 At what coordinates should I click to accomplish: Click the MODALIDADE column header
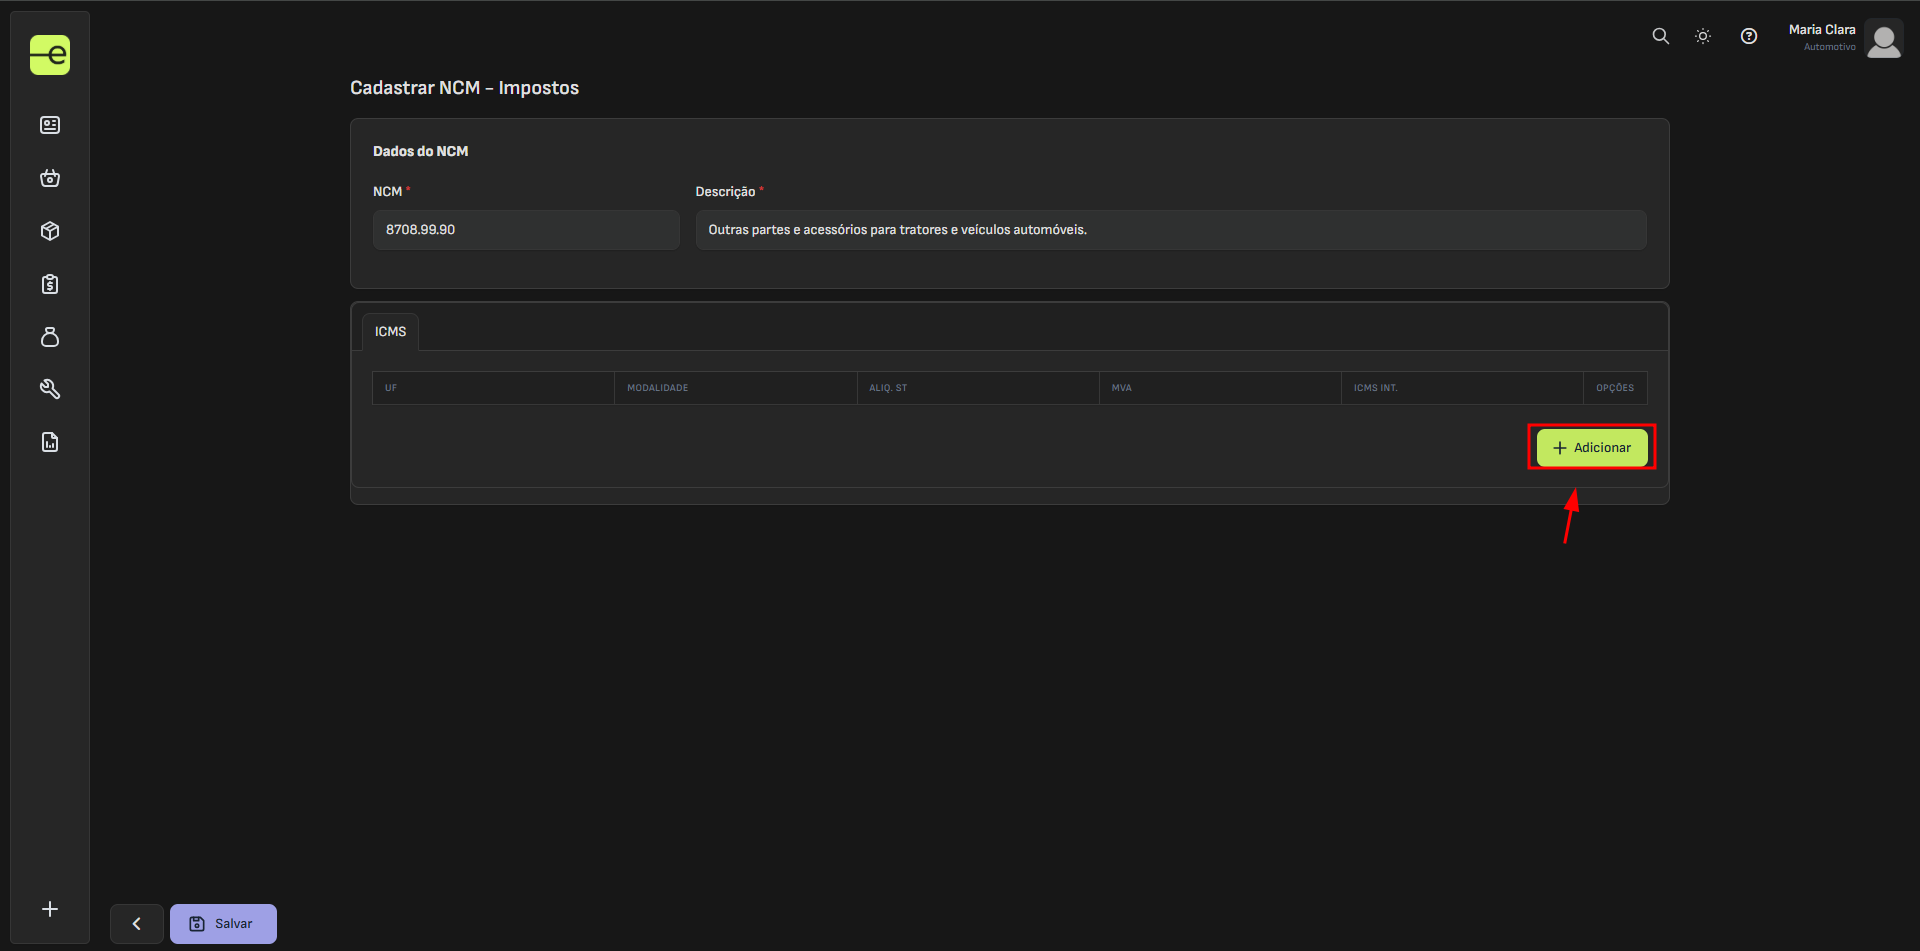657,388
